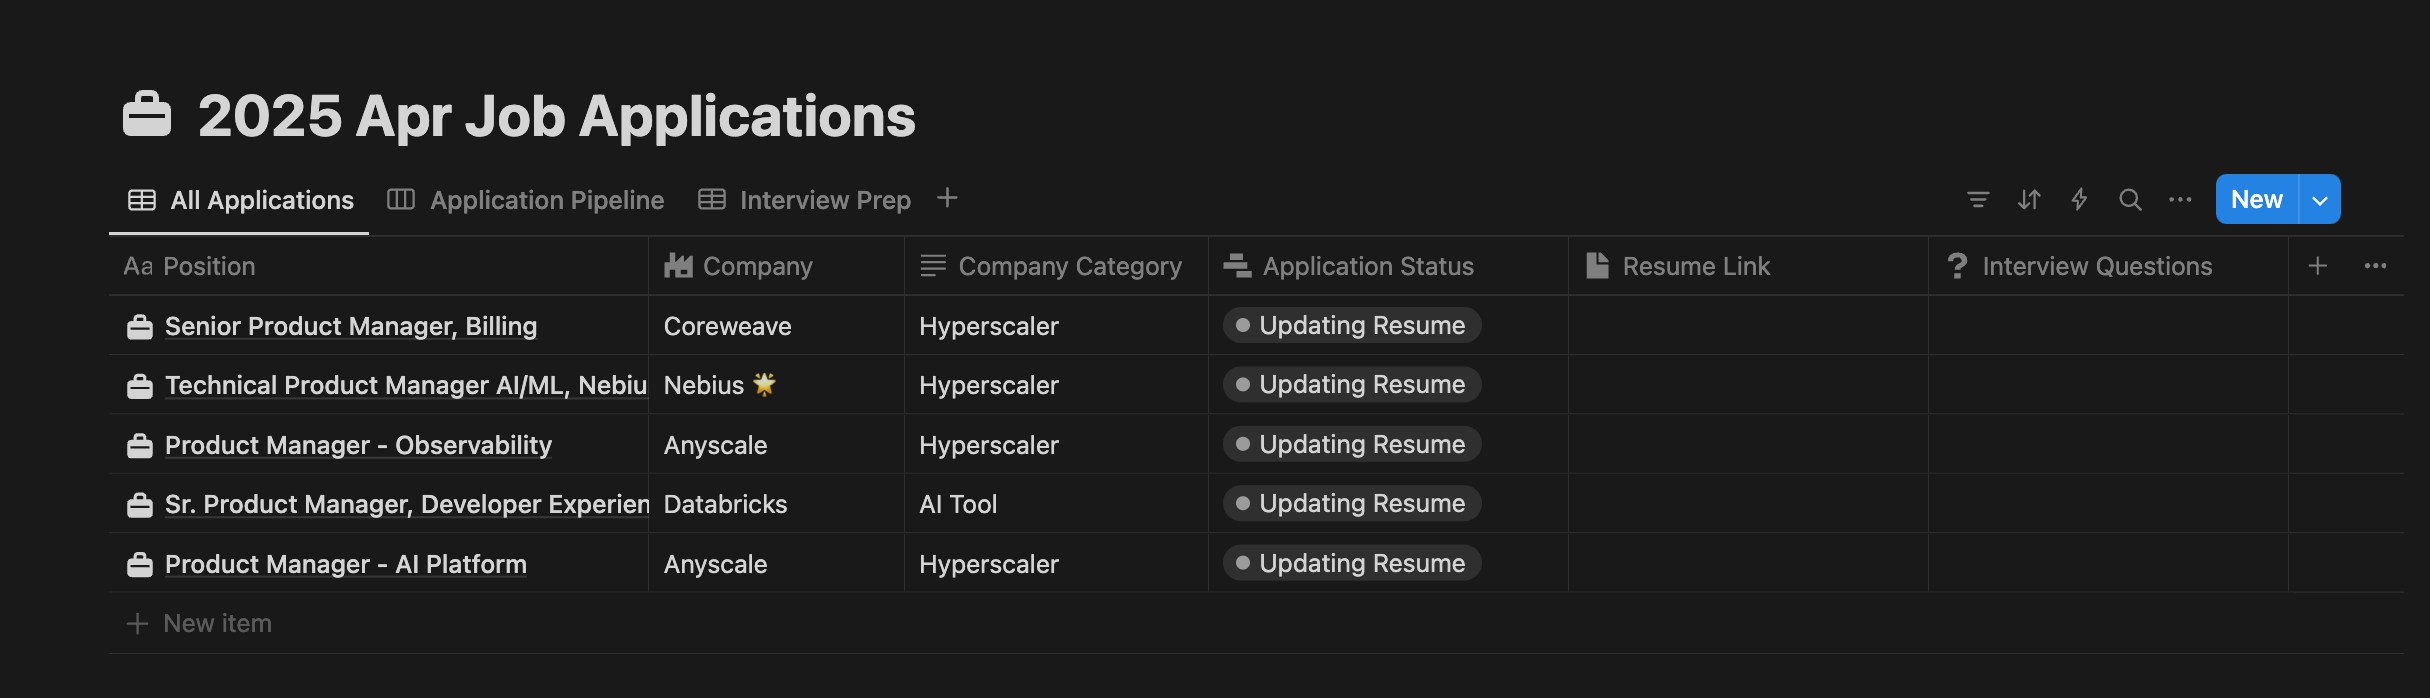
Task: Open the Senior Product Manager, Billing page
Action: 351,326
